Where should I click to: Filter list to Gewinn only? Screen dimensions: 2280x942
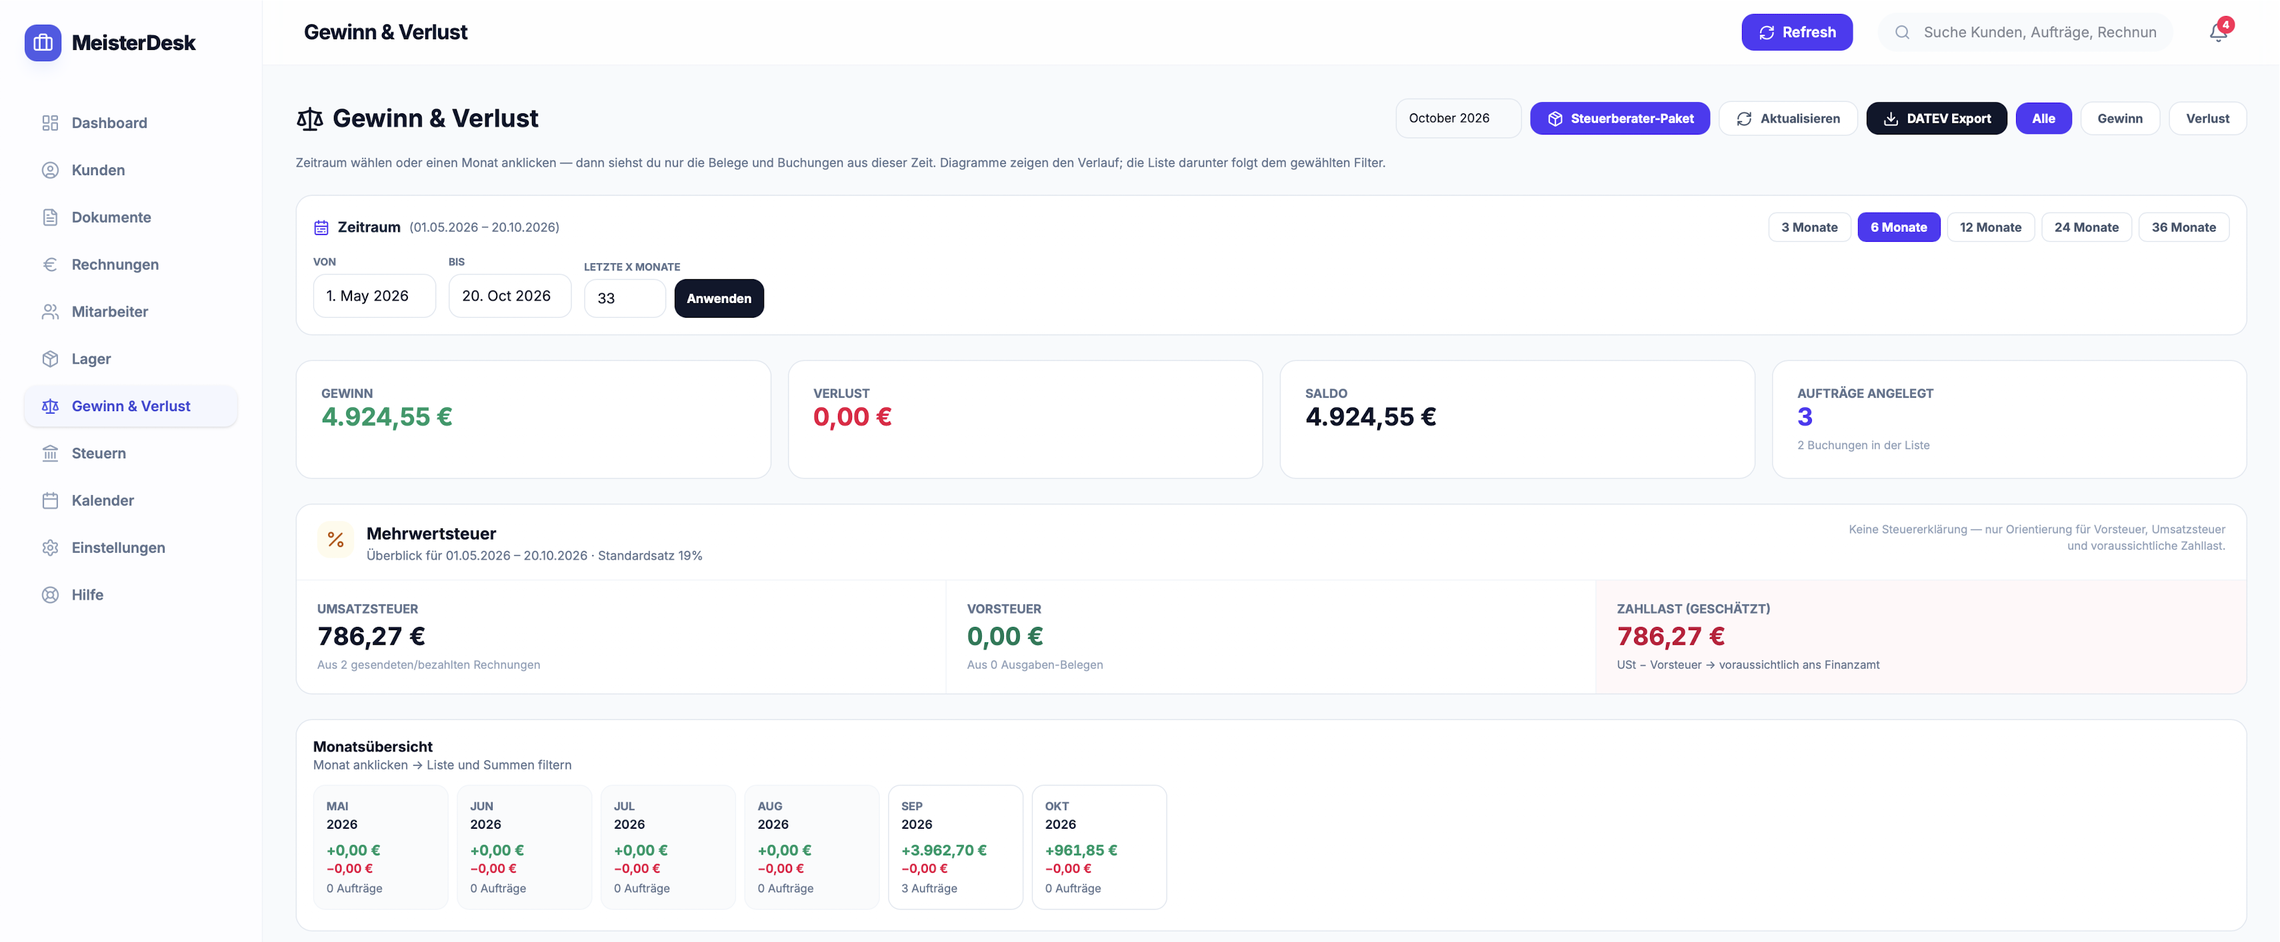[2119, 118]
